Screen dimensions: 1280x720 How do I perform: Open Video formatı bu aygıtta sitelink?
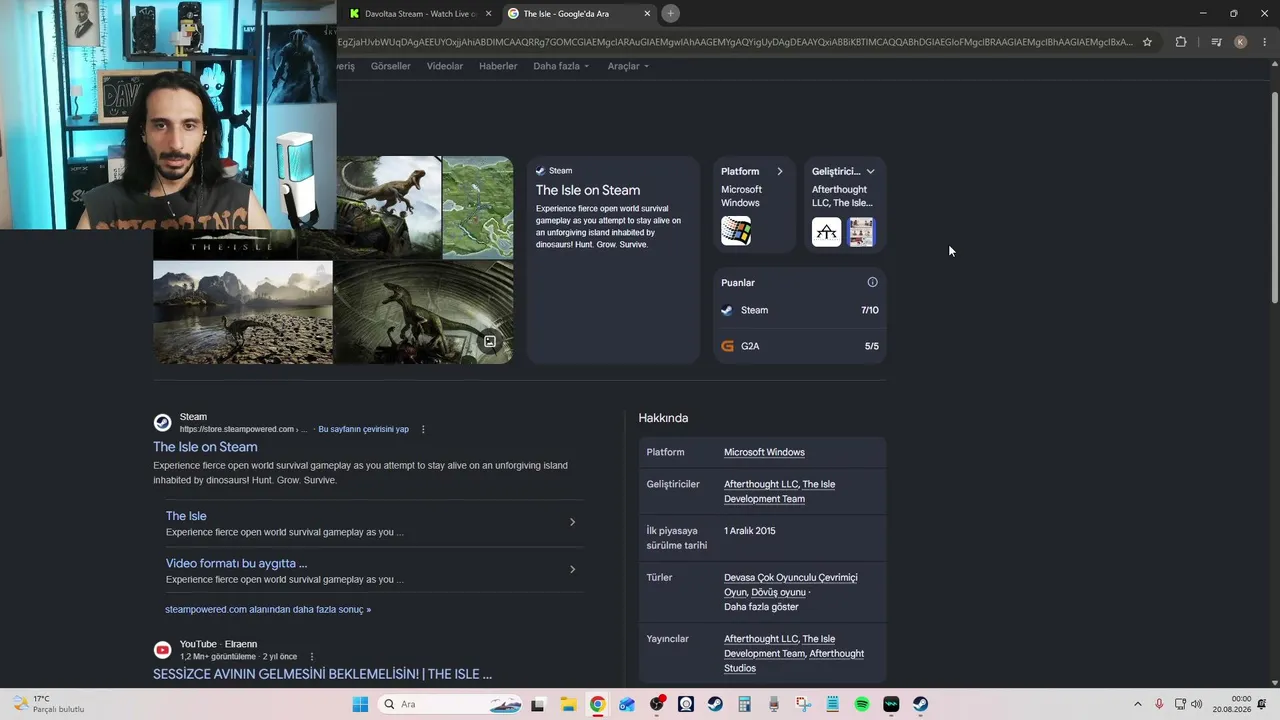point(237,563)
